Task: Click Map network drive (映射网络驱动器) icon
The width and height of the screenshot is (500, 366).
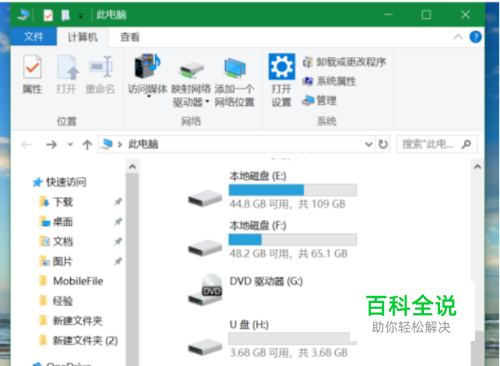Action: tap(191, 69)
